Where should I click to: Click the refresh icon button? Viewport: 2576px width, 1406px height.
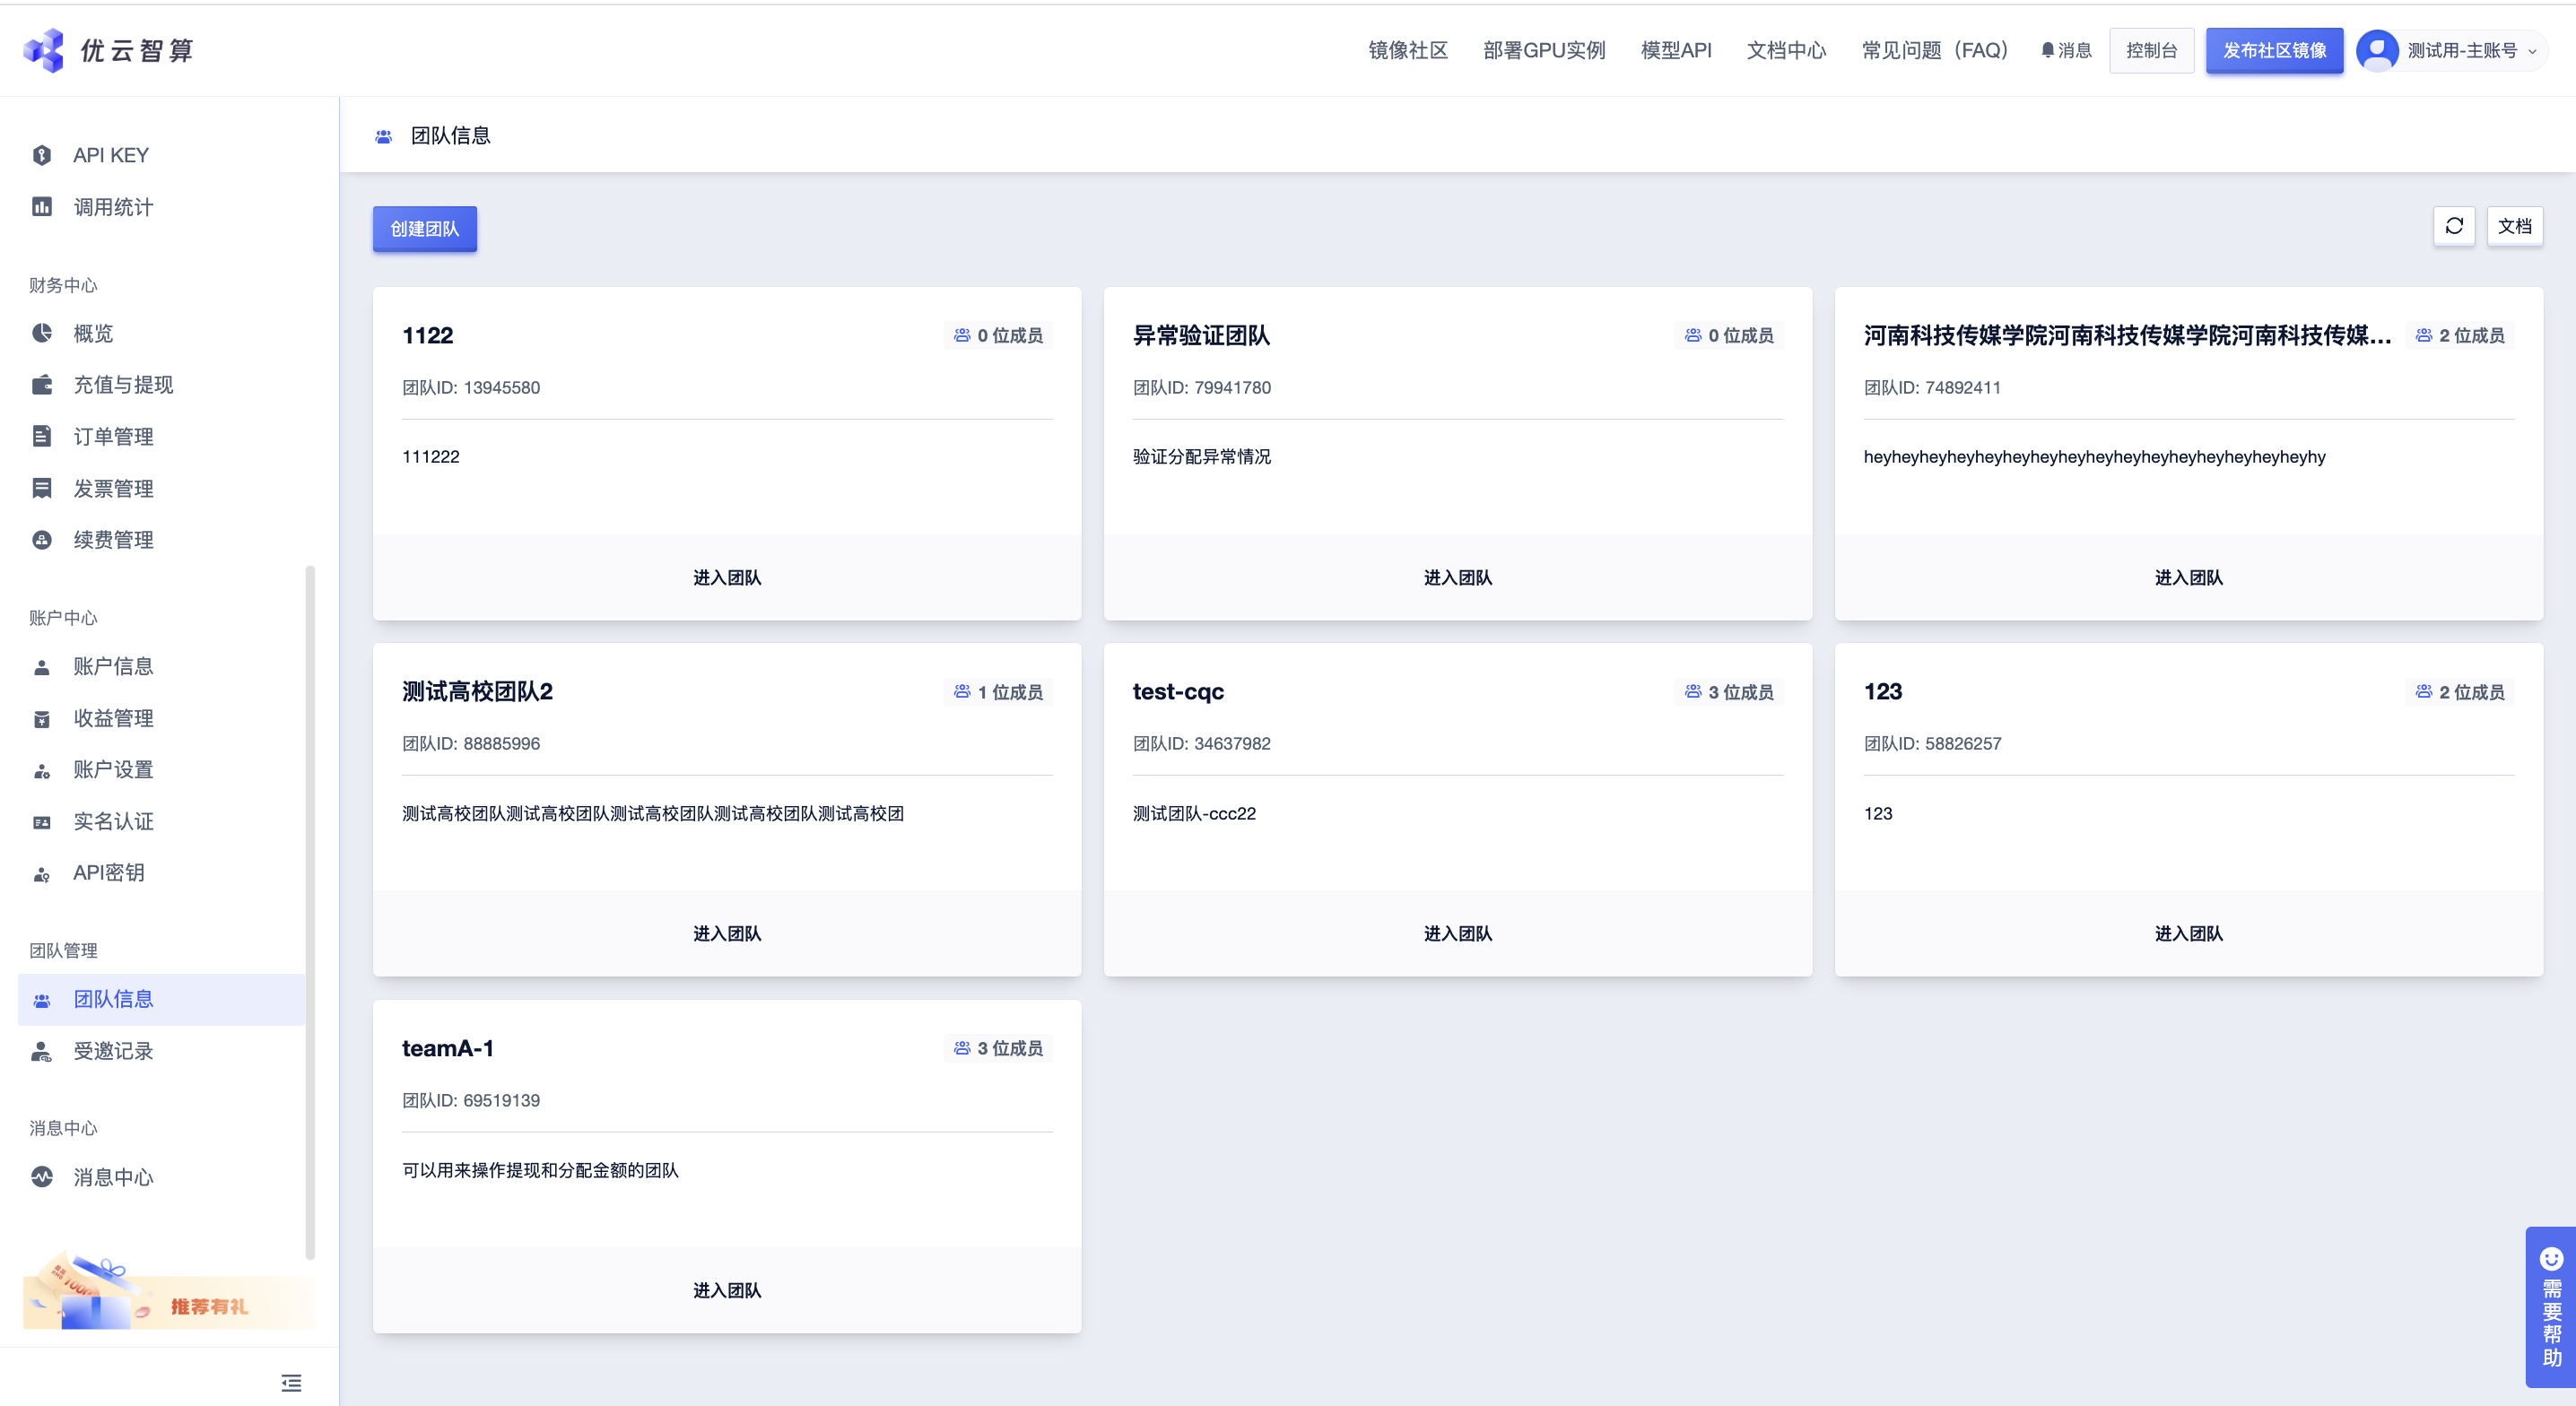pos(2453,226)
